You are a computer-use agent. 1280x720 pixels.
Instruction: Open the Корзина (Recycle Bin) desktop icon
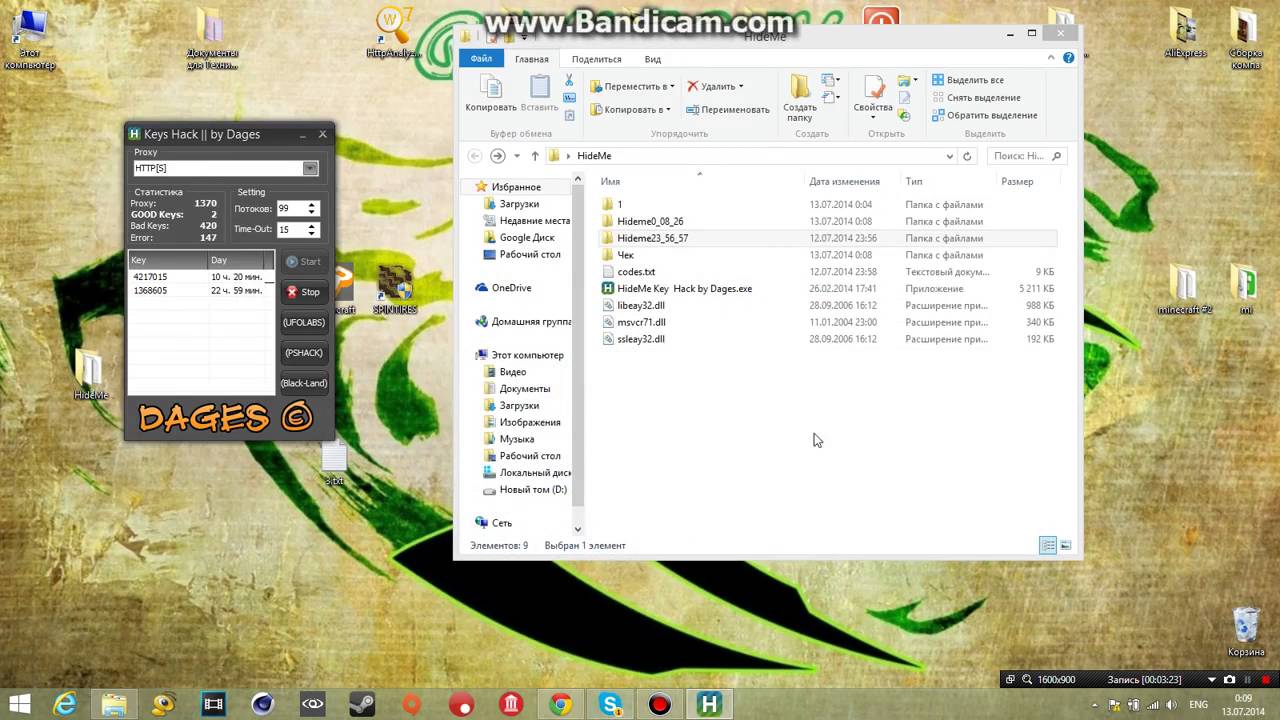(1246, 632)
